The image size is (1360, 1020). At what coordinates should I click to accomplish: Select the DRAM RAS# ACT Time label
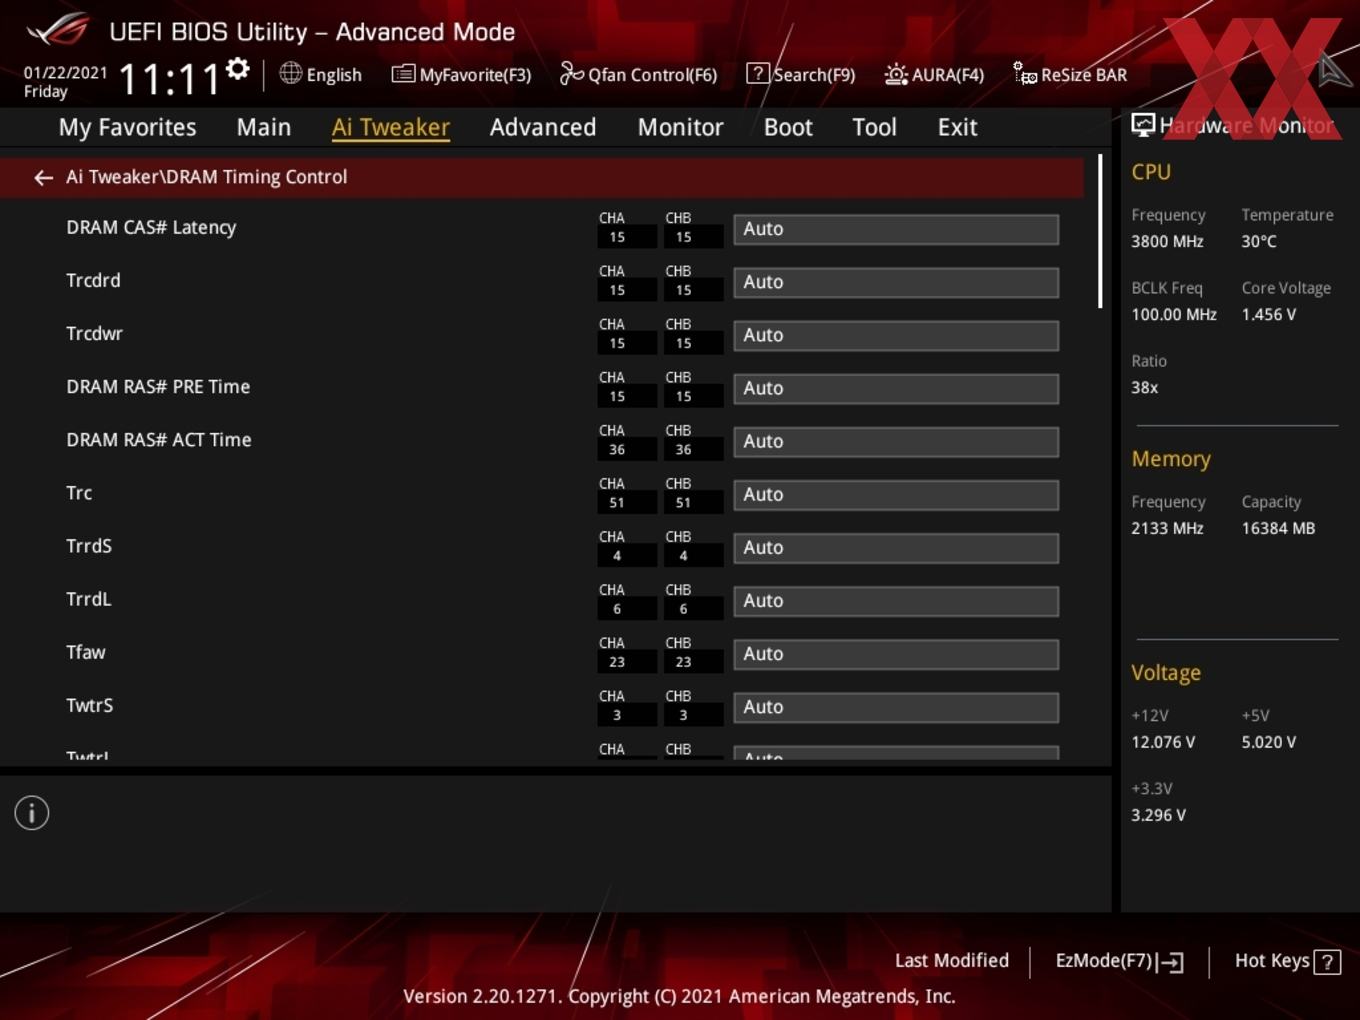point(159,440)
